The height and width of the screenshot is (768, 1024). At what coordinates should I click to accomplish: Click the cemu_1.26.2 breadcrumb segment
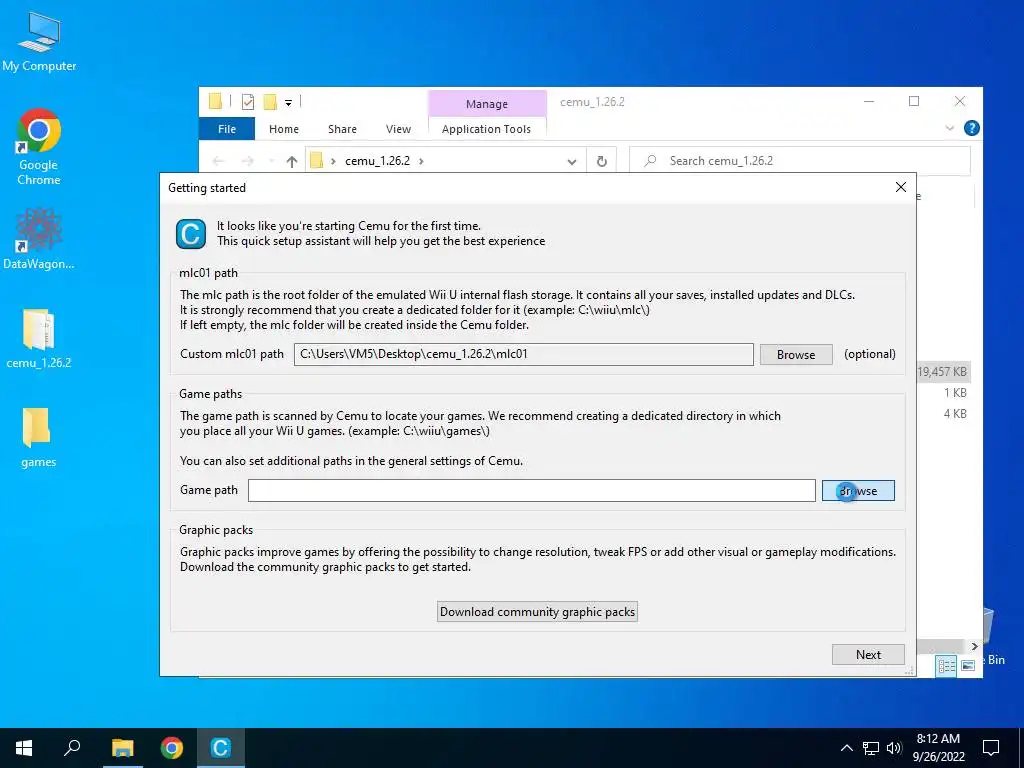[377, 161]
